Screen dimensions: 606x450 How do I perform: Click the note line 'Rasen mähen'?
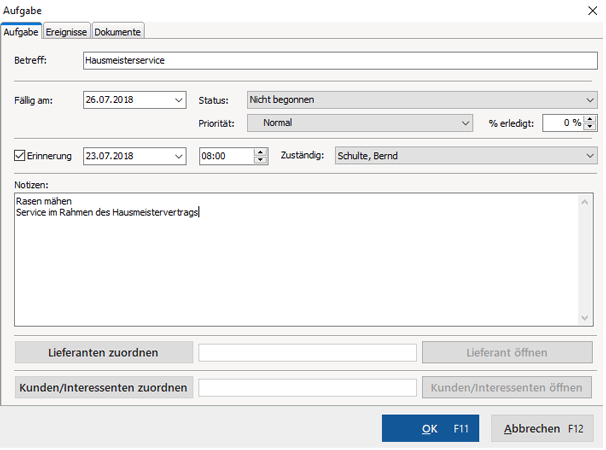tap(44, 201)
